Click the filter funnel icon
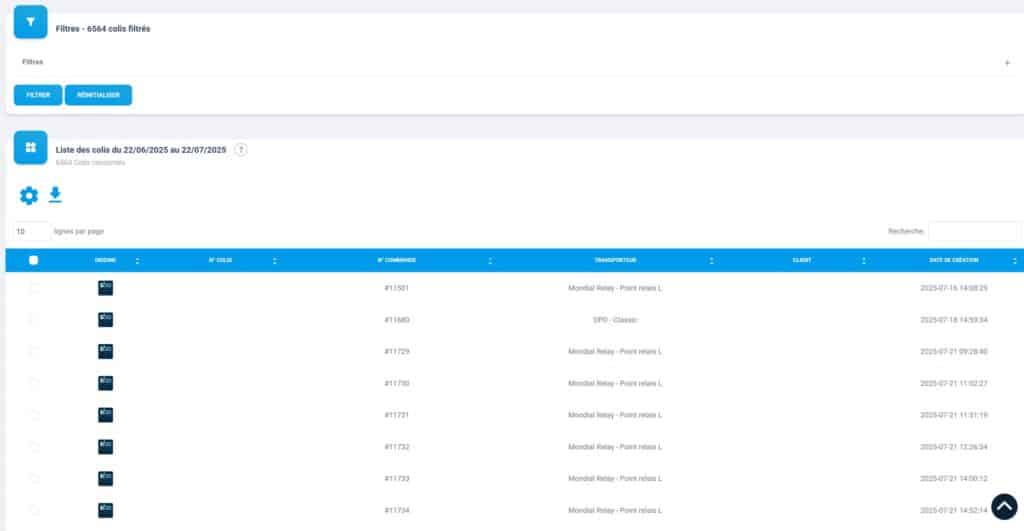1024x531 pixels. point(31,22)
